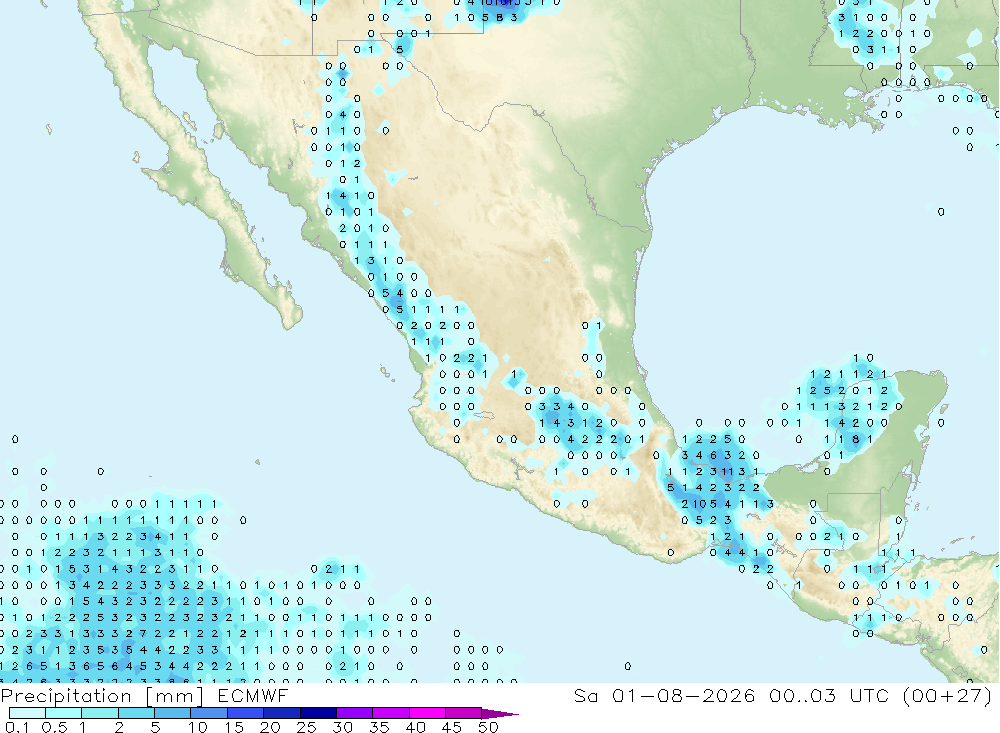This screenshot has width=1000, height=733.
Task: Choose the 10–15 mm legend swatch
Action: (x=209, y=713)
